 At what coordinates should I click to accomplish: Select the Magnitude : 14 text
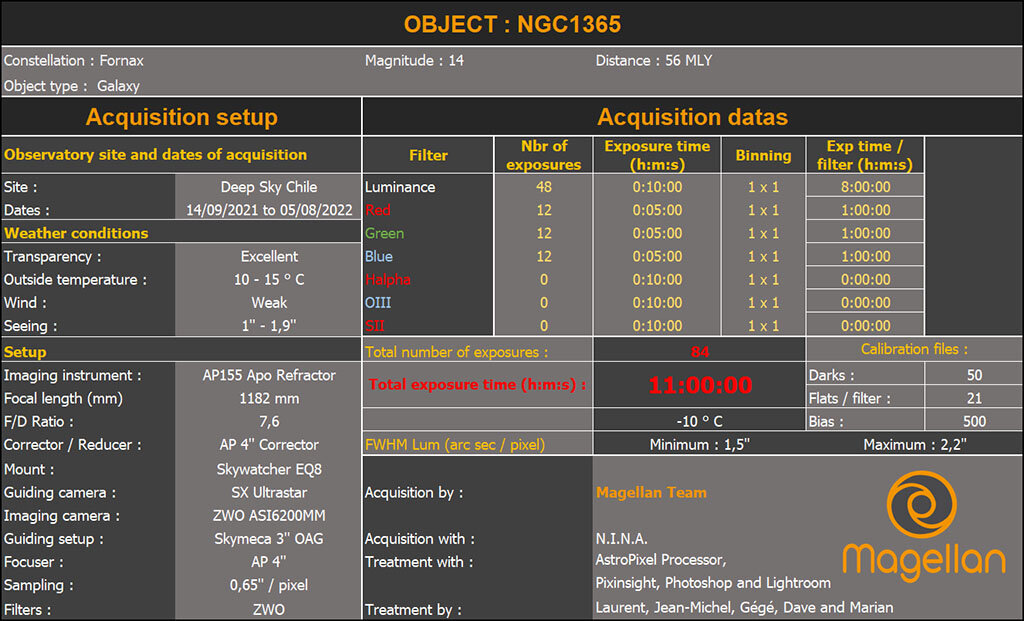[x=414, y=61]
